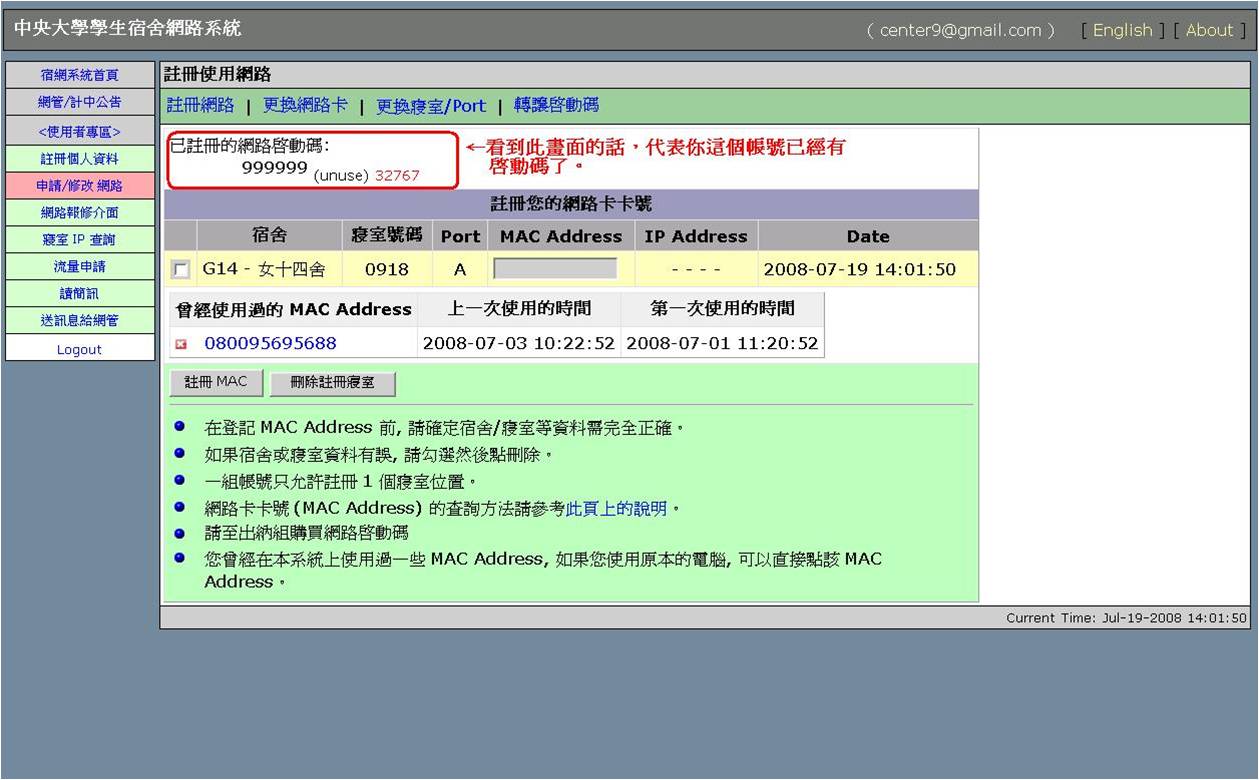Open the 轉讓啓動碼 tab link
Viewport: 1259px width, 780px height.
click(556, 105)
